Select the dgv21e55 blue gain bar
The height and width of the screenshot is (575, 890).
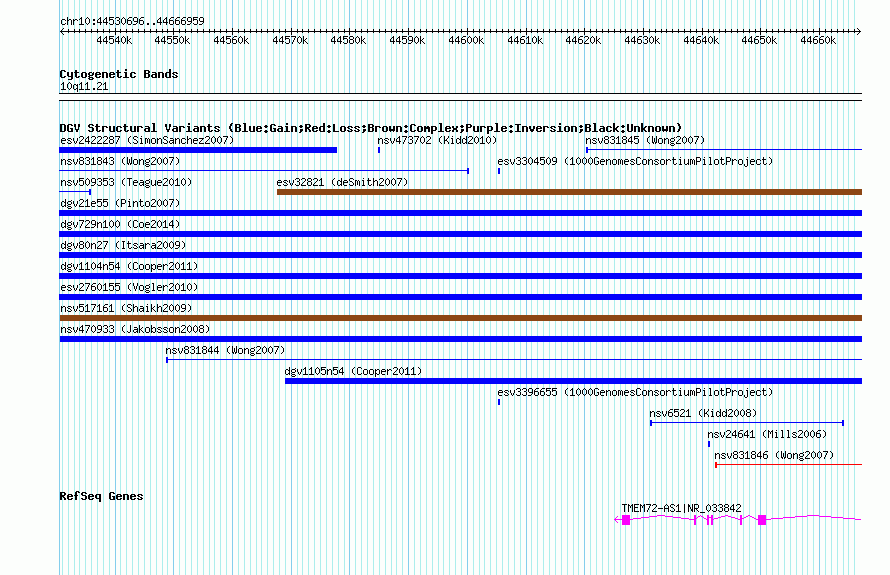[461, 213]
